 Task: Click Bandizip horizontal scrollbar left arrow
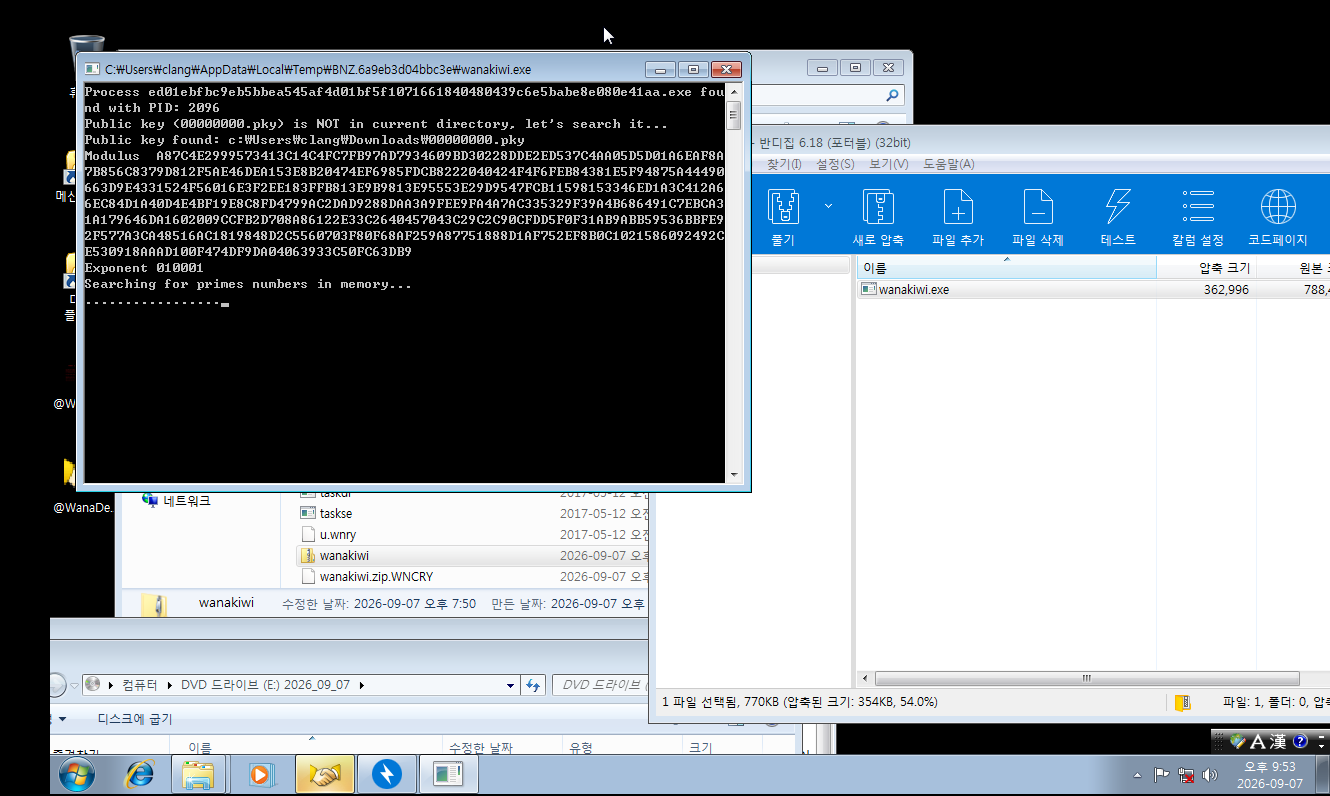point(865,678)
